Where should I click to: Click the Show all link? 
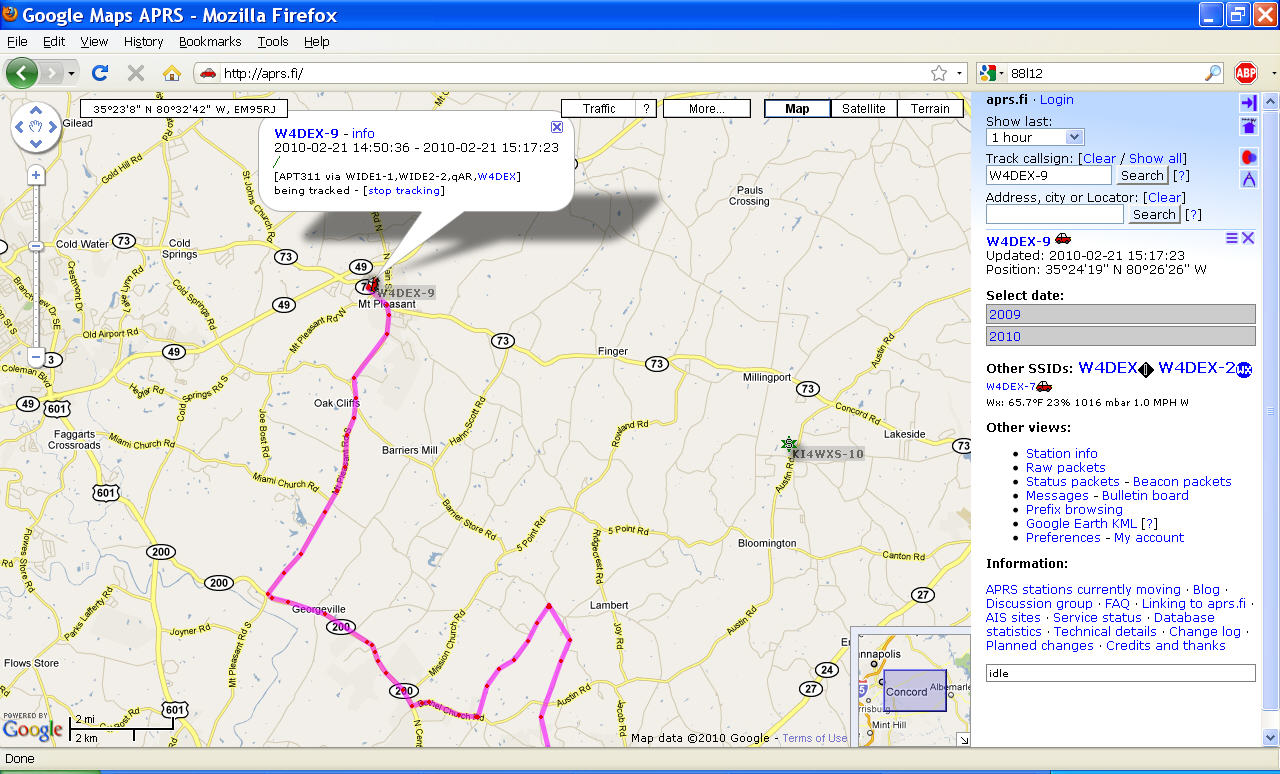coord(1156,158)
